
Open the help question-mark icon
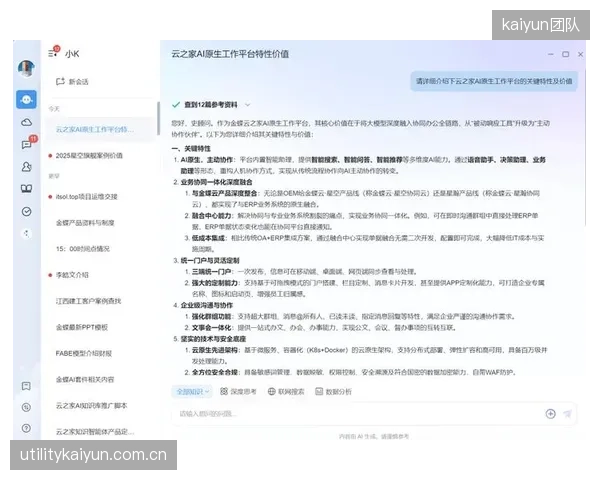26,428
